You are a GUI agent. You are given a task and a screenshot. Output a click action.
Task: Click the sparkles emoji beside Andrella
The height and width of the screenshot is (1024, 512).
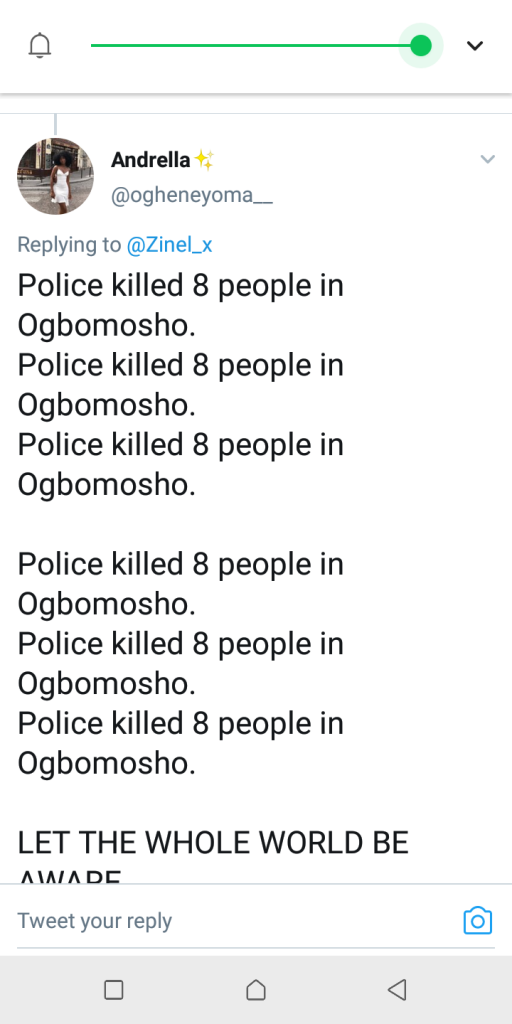(204, 160)
